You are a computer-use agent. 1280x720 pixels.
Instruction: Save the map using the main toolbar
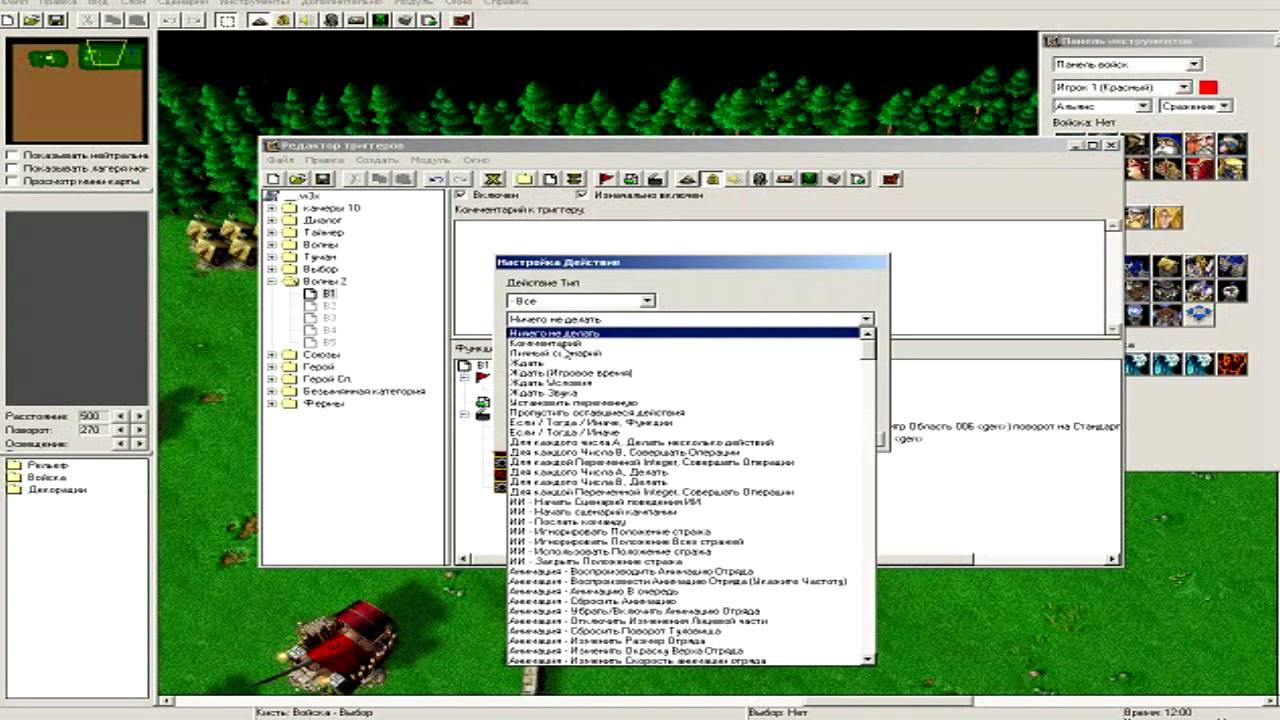[x=56, y=20]
